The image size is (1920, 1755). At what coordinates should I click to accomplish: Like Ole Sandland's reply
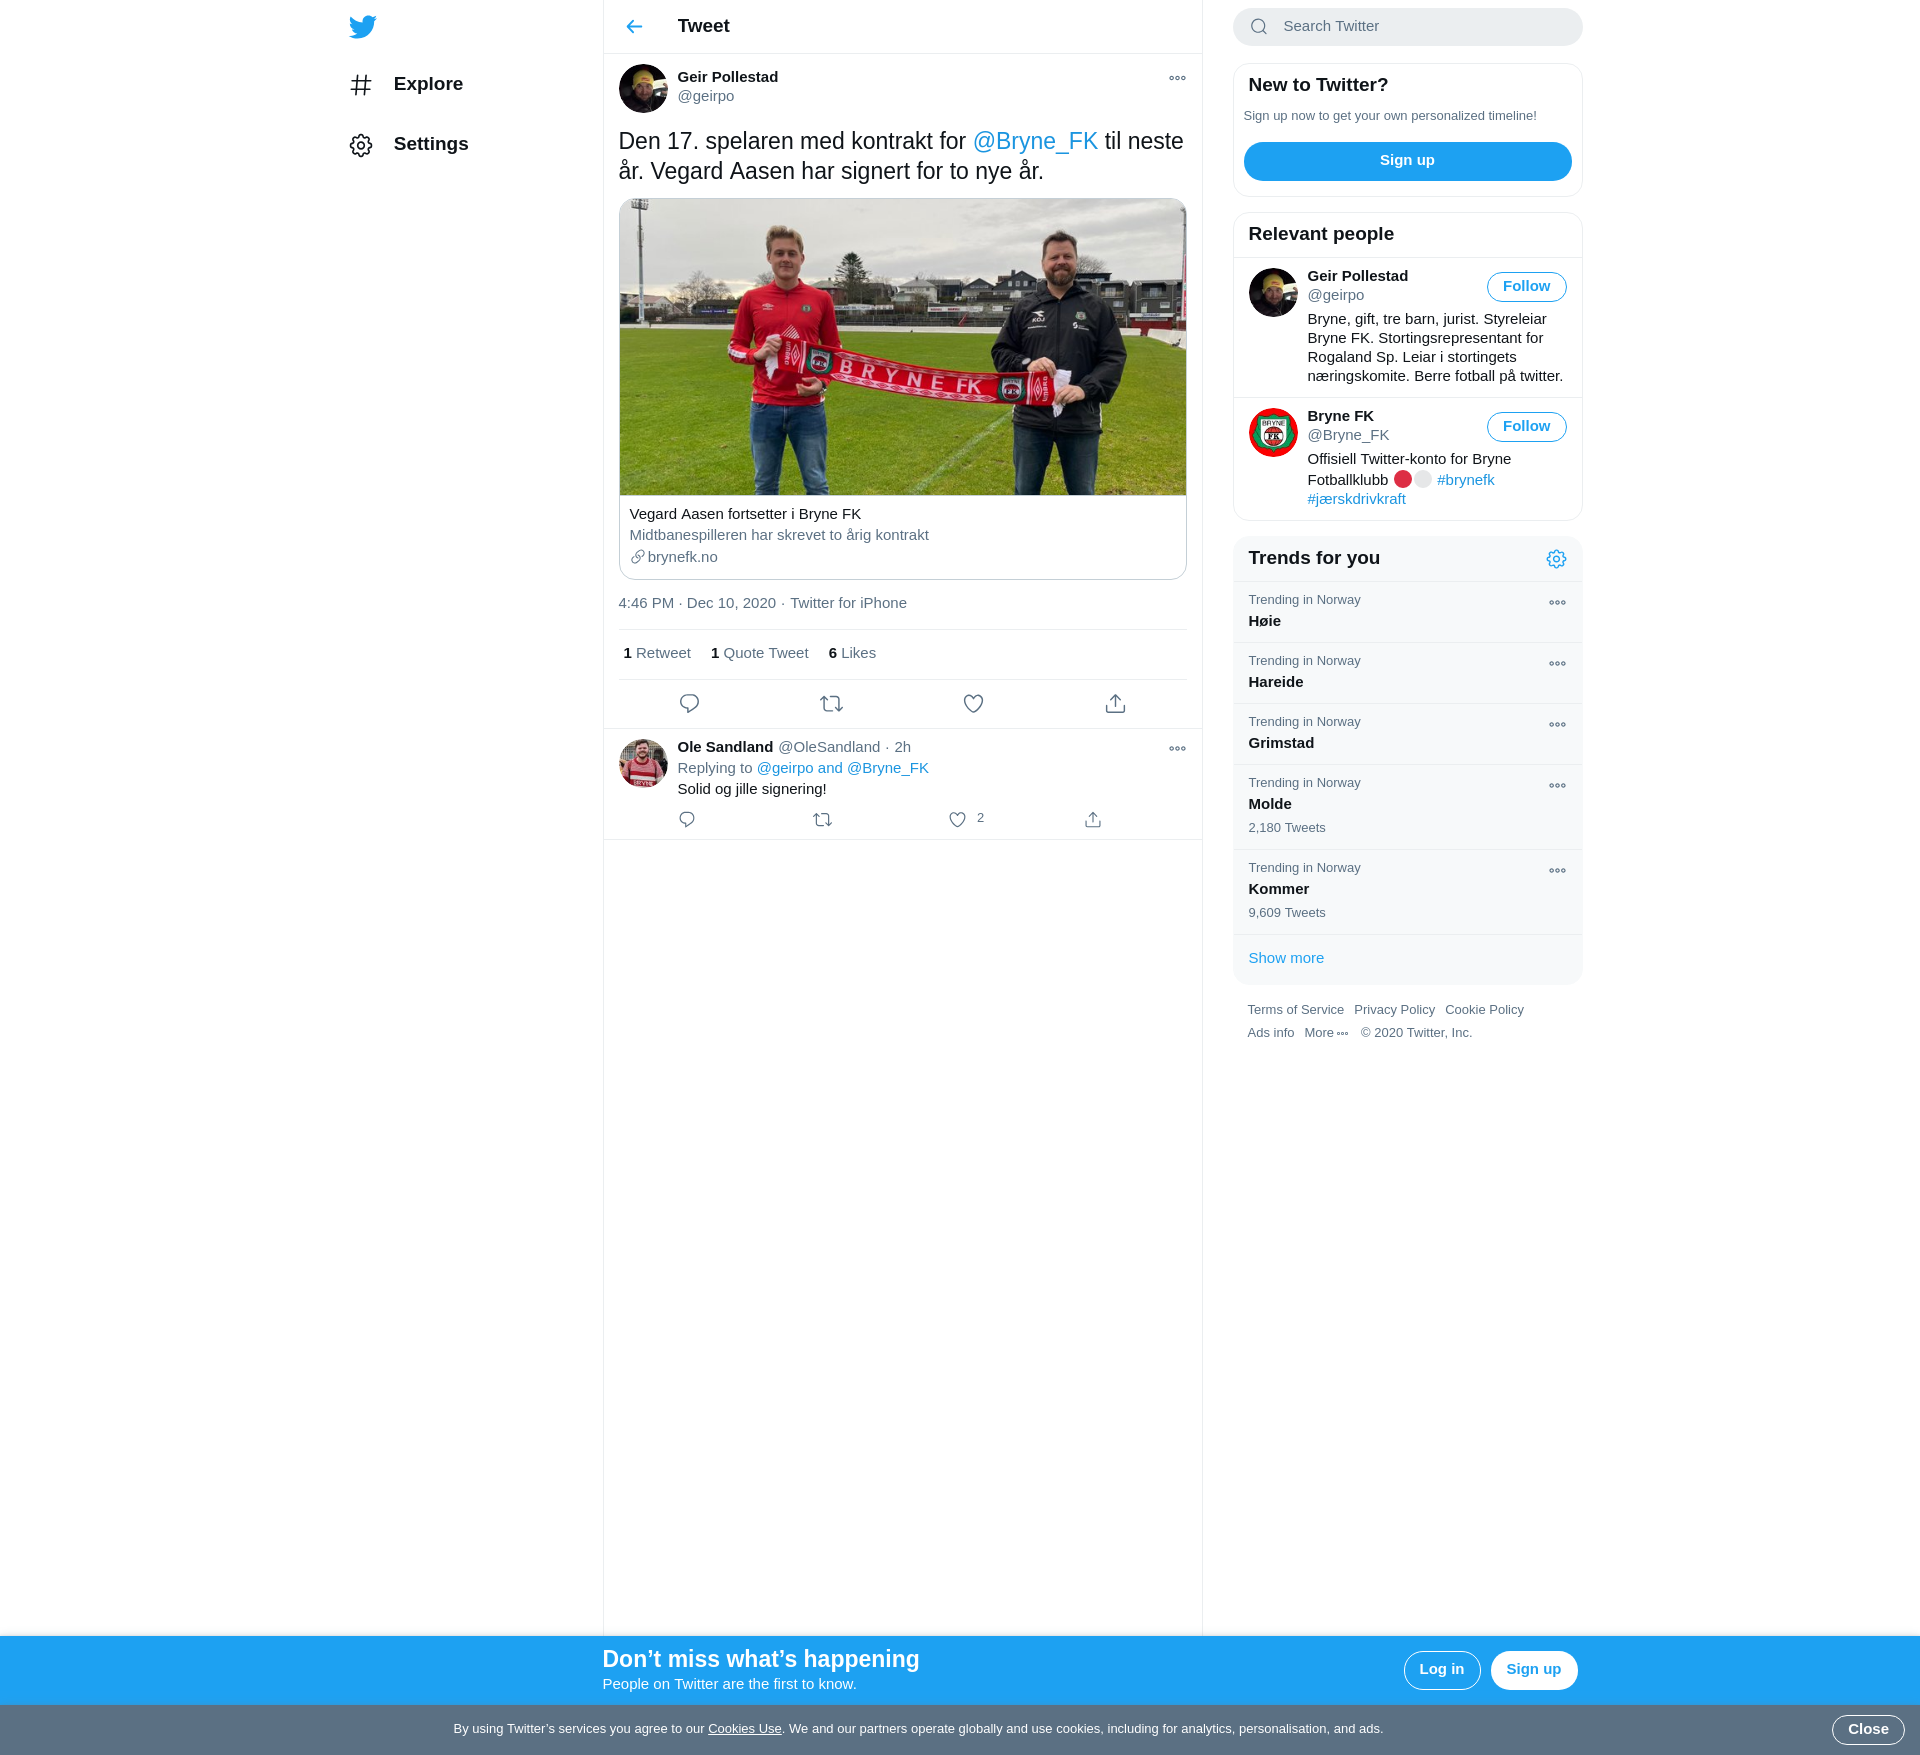pyautogui.click(x=957, y=819)
